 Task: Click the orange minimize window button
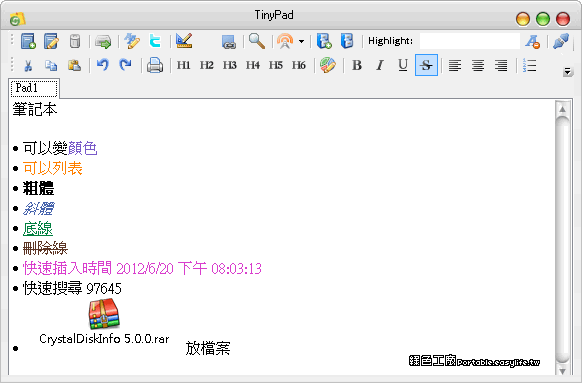click(523, 19)
